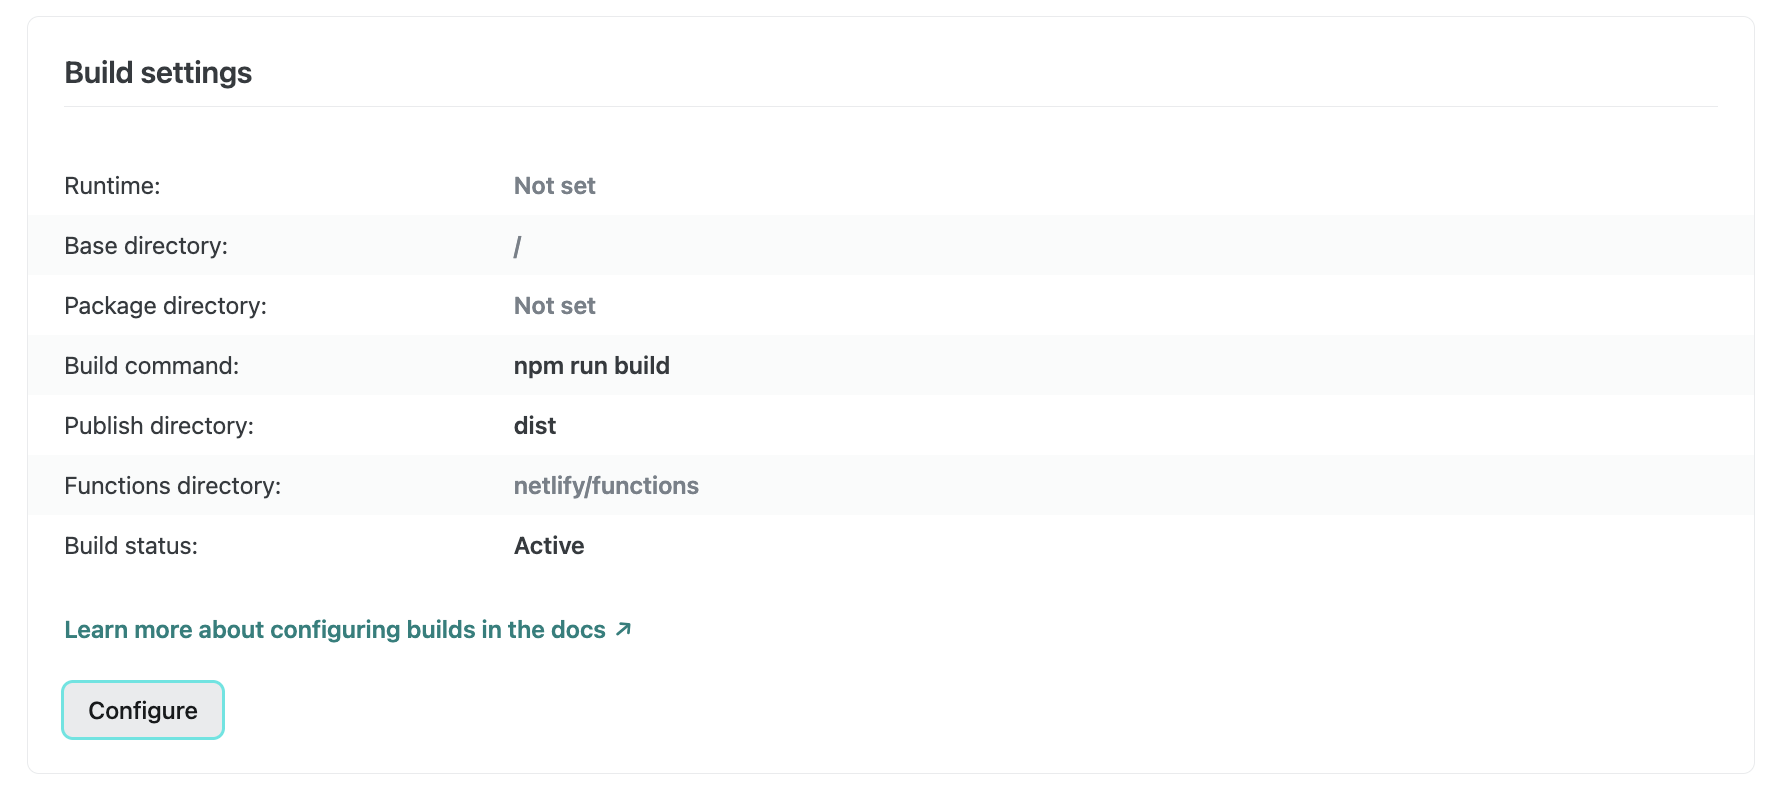
Task: Click the Configure button
Action: point(142,710)
